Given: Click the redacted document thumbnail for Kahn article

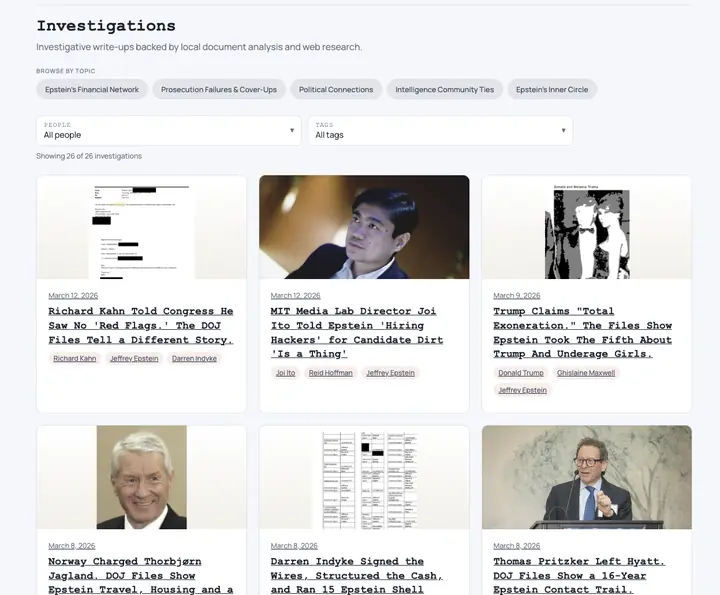Looking at the screenshot, I should click(x=141, y=227).
